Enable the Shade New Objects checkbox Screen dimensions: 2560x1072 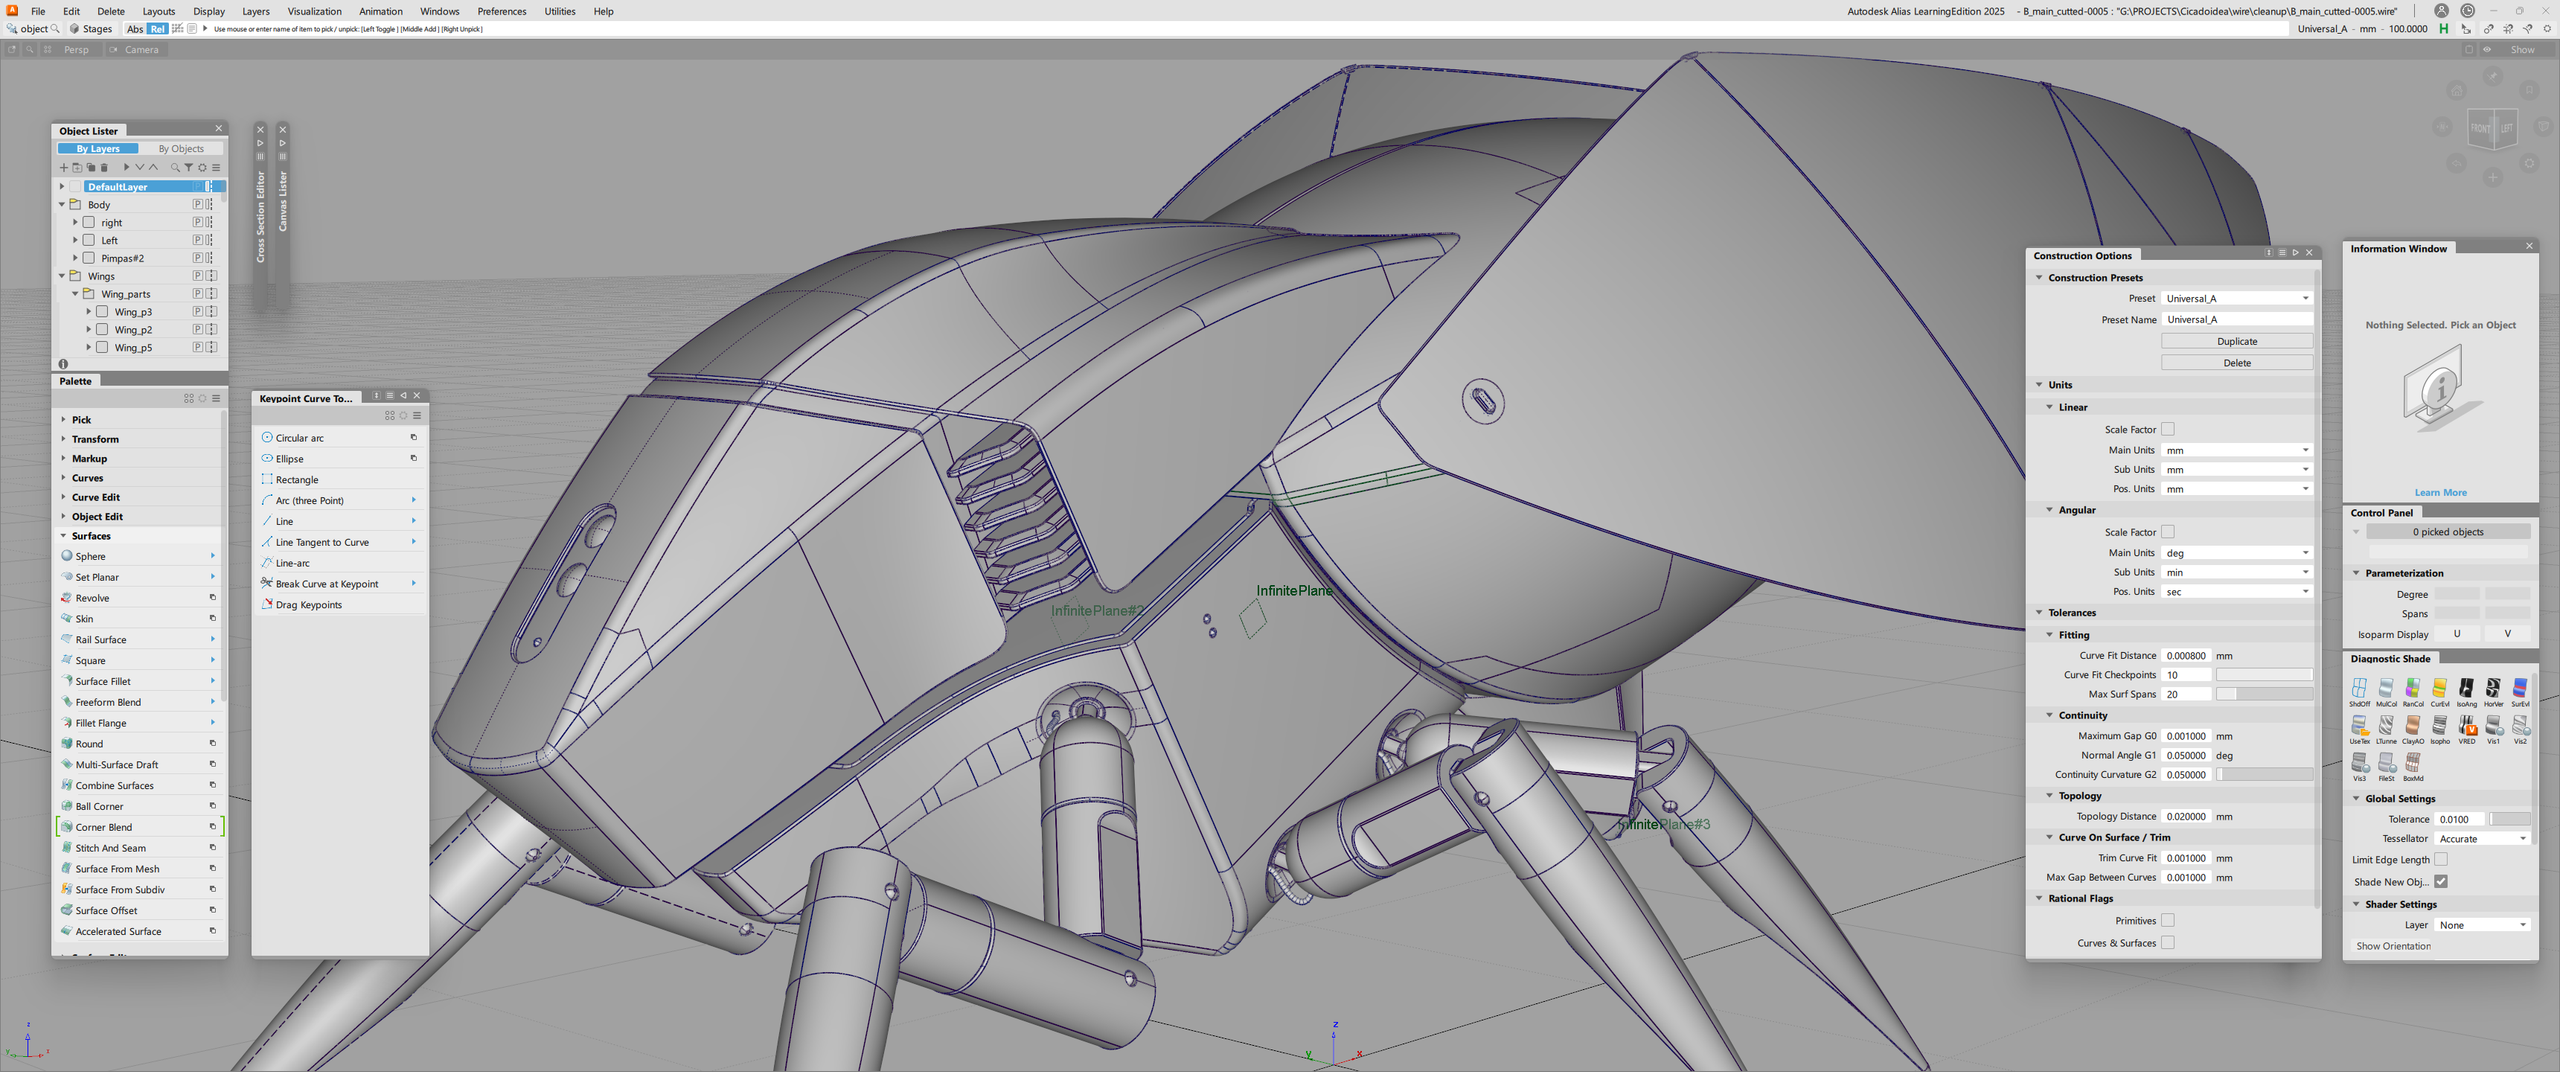coord(2441,881)
